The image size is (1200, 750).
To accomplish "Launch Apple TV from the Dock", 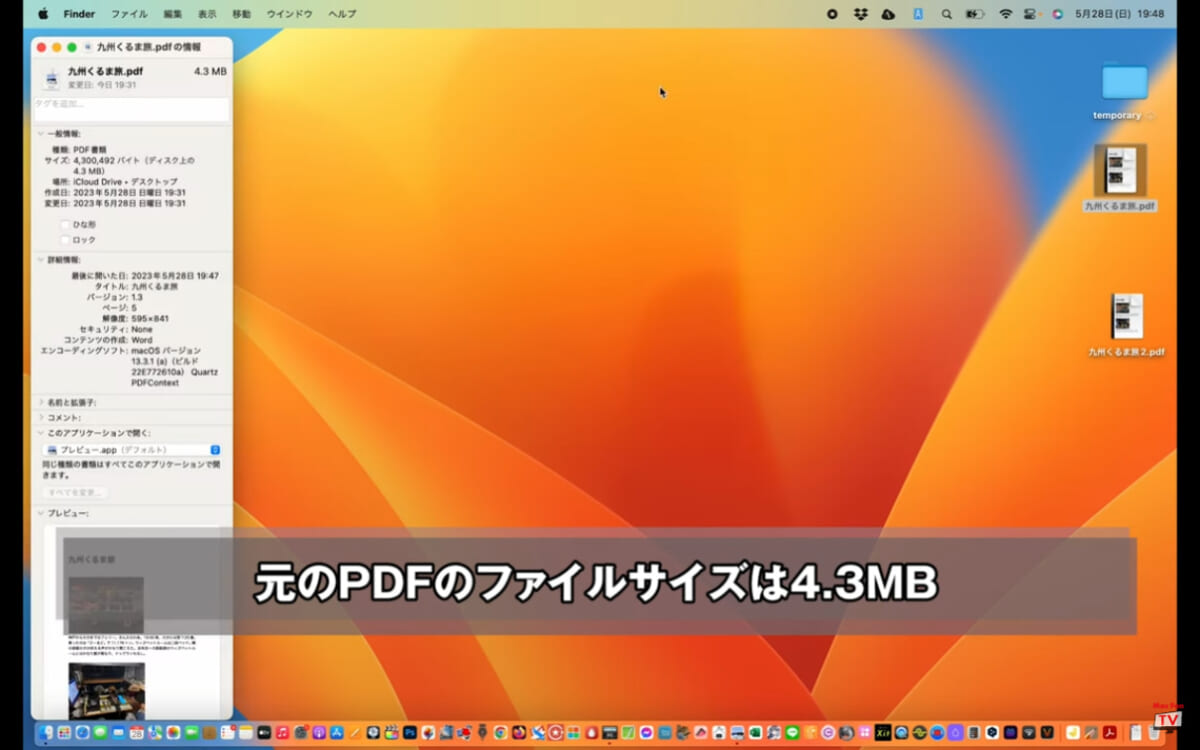I will coord(264,733).
